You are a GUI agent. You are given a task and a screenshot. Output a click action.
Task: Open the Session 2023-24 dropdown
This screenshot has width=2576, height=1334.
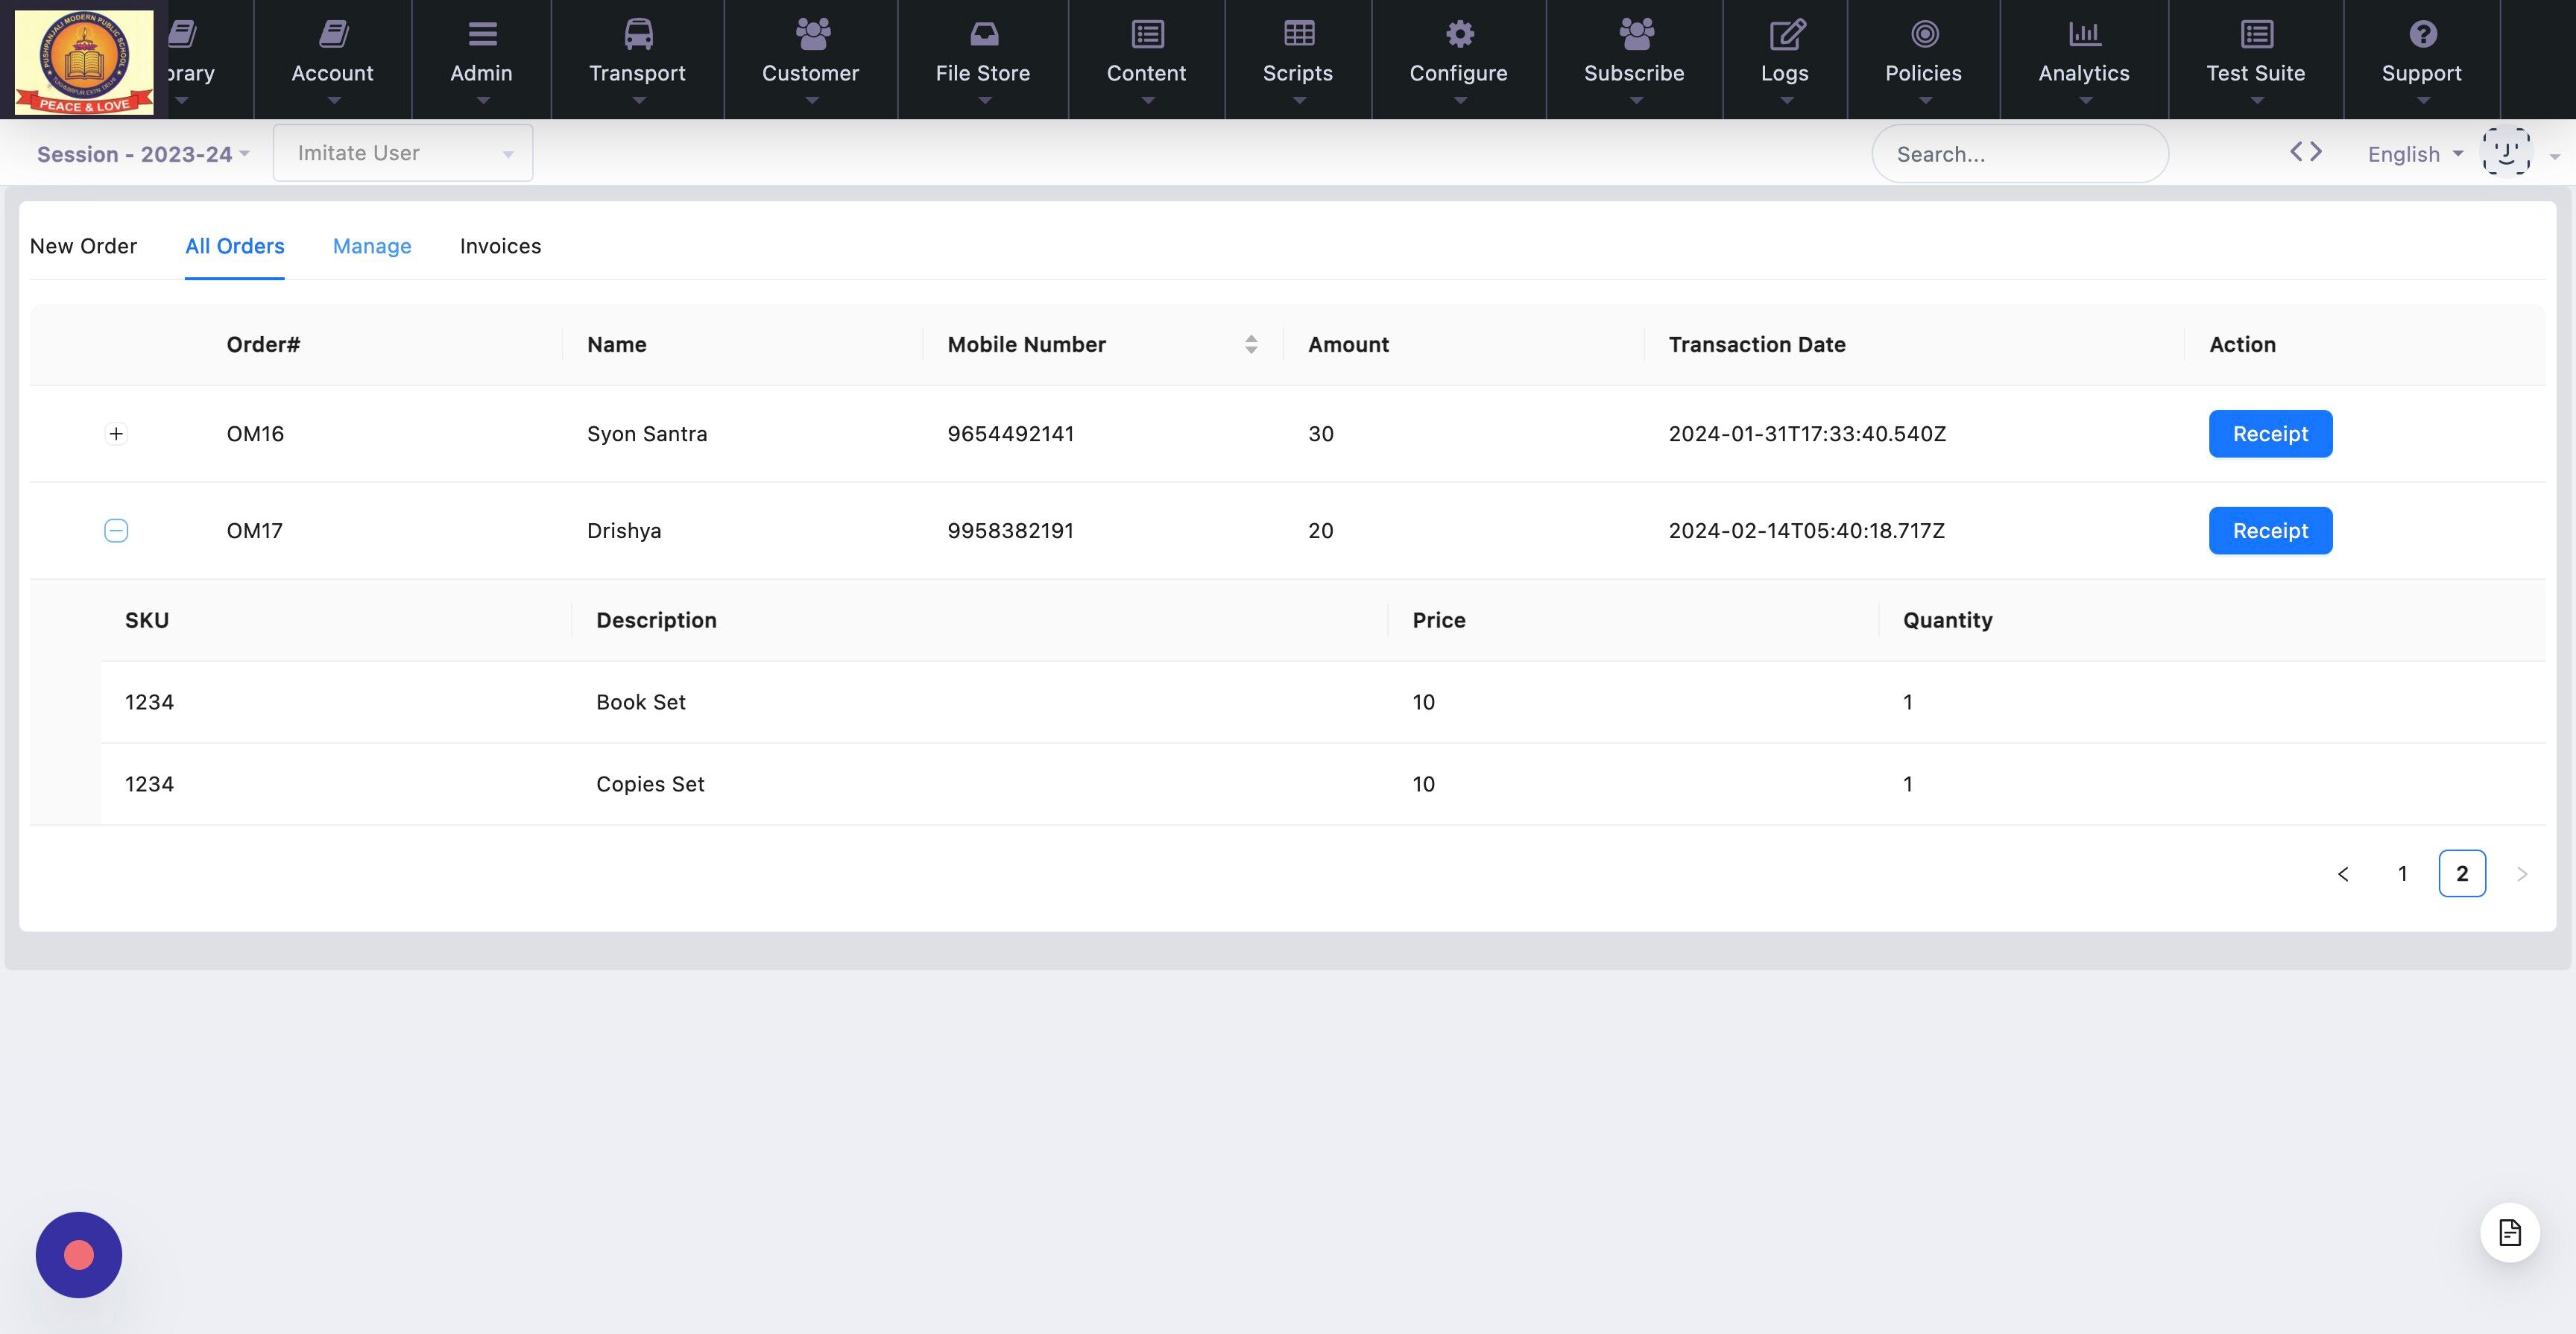tap(143, 154)
